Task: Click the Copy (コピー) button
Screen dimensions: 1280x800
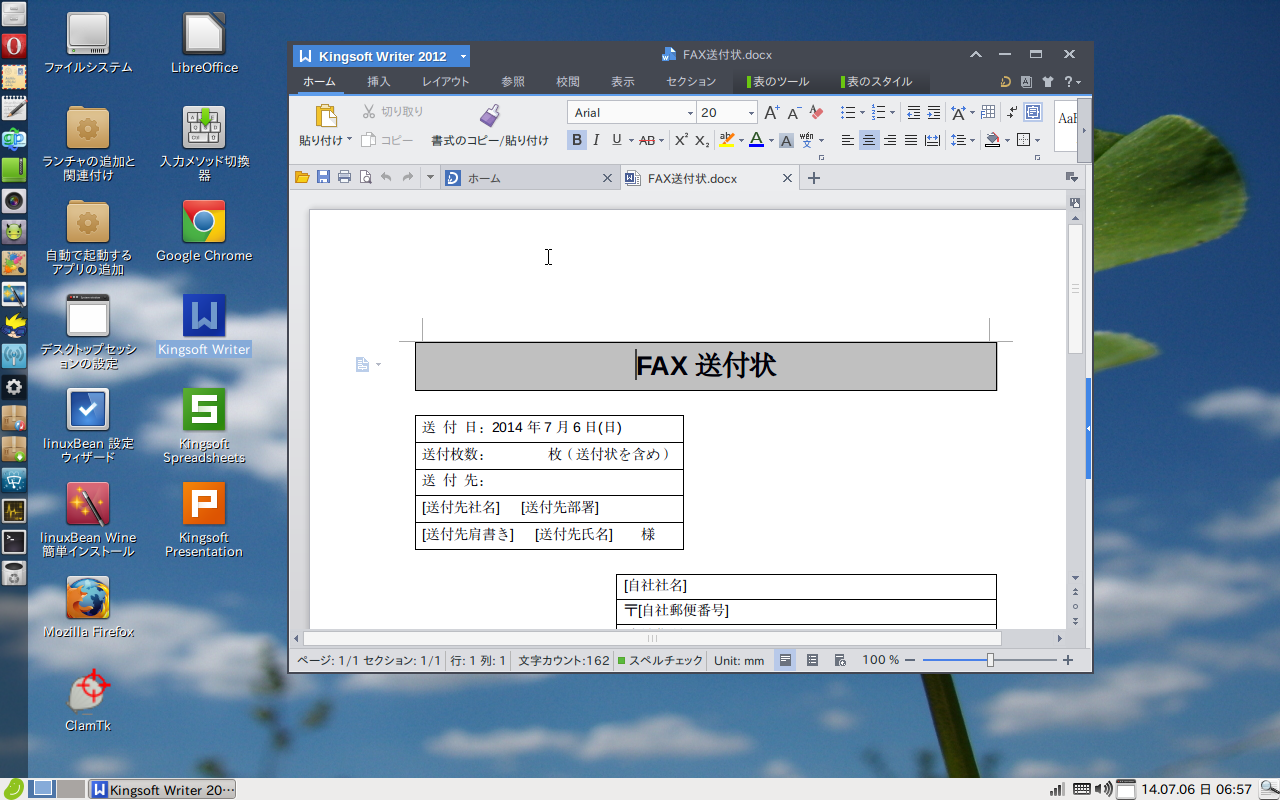Action: [387, 140]
